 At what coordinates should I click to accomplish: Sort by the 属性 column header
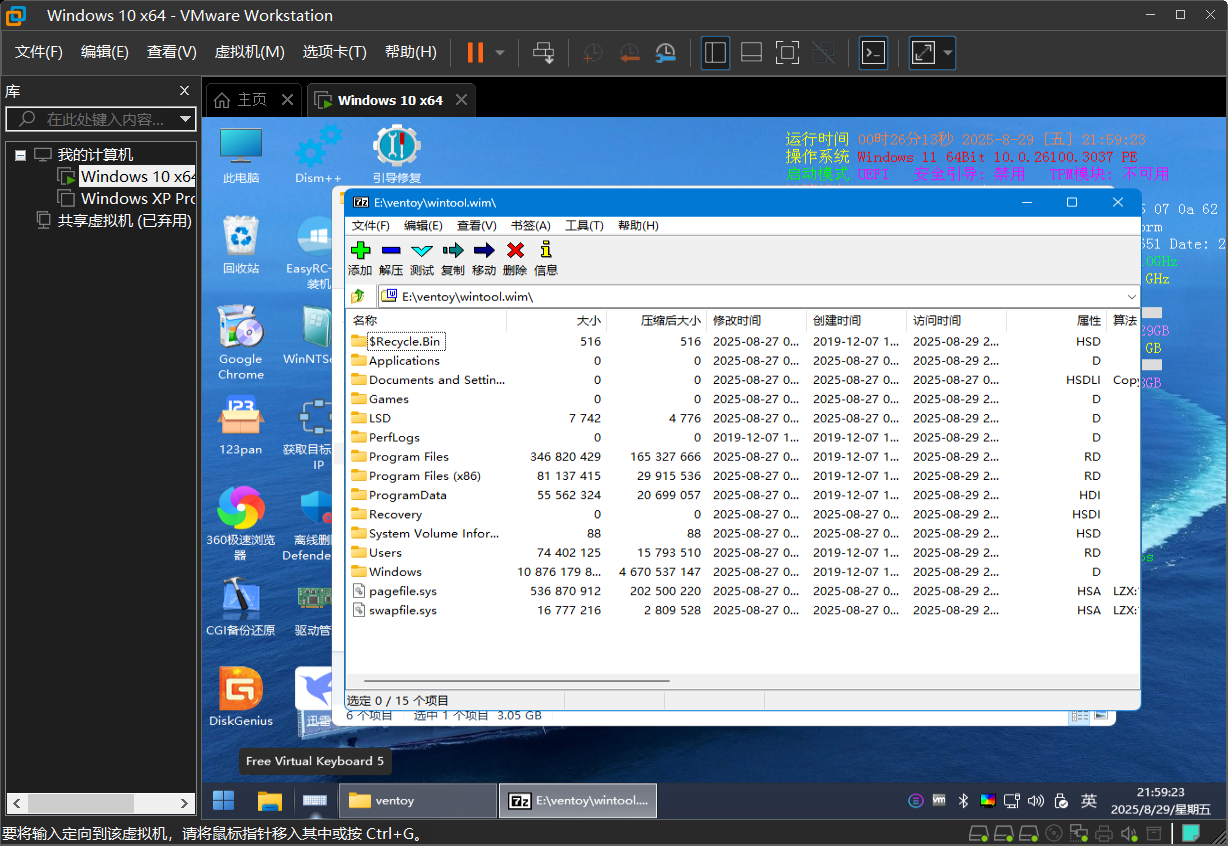pyautogui.click(x=1056, y=320)
